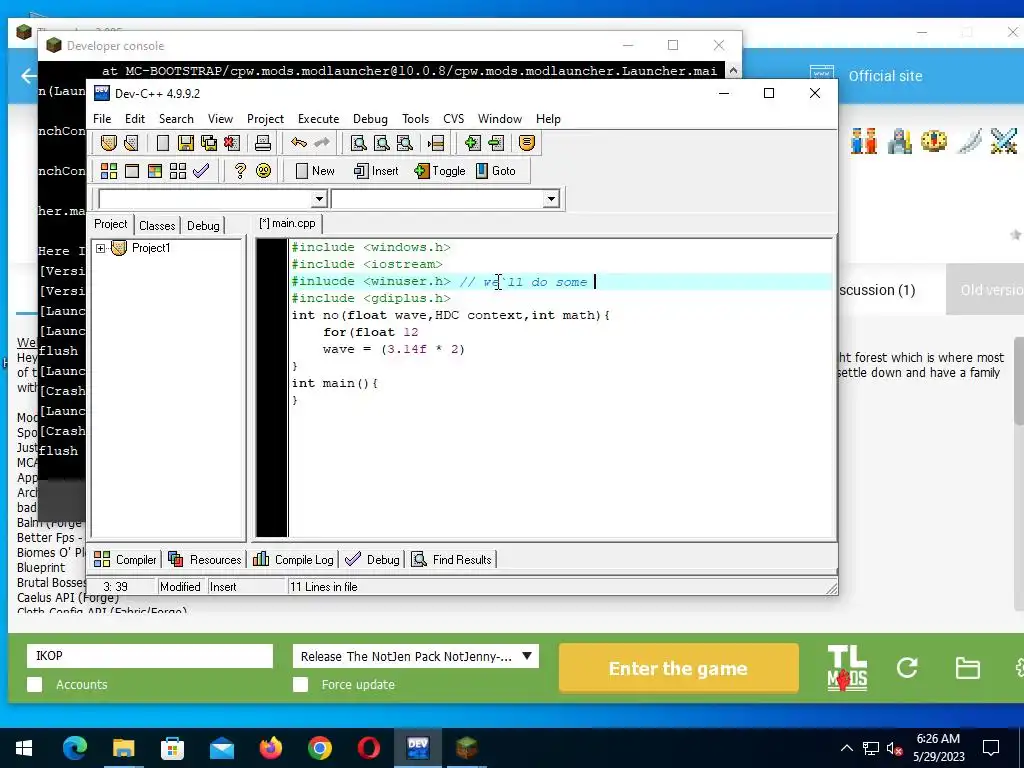Click the Go to line icon with arrow
The image size is (1024, 768).
pos(436,143)
